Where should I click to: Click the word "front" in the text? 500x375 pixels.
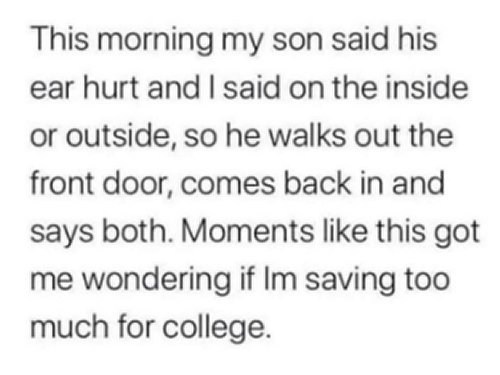[x=62, y=183]
